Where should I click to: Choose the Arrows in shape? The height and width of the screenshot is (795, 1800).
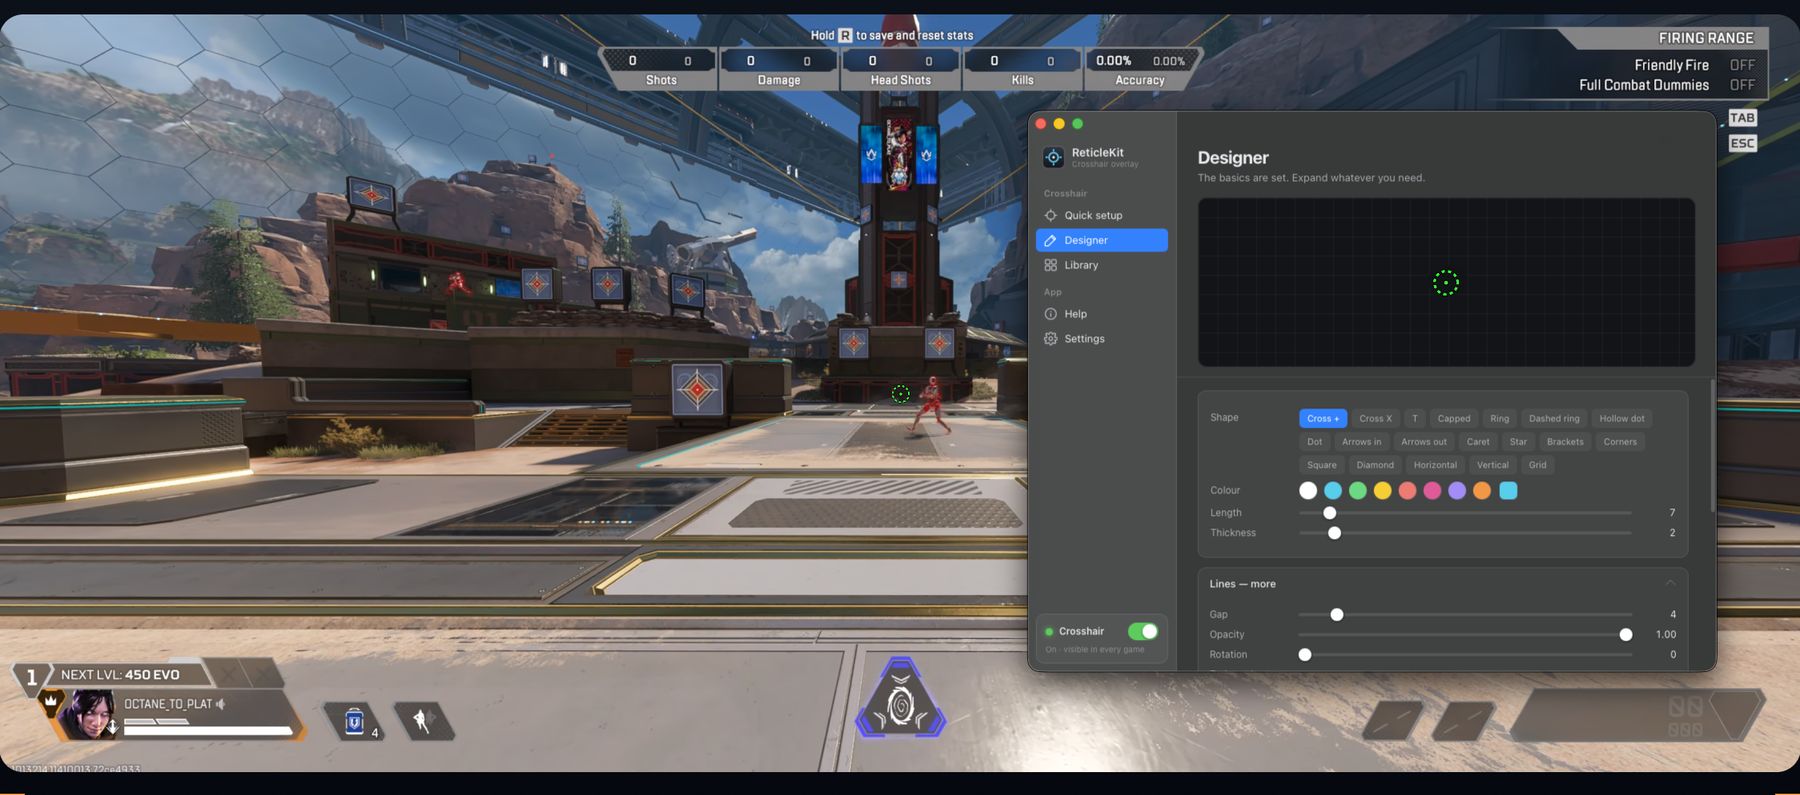[1361, 442]
